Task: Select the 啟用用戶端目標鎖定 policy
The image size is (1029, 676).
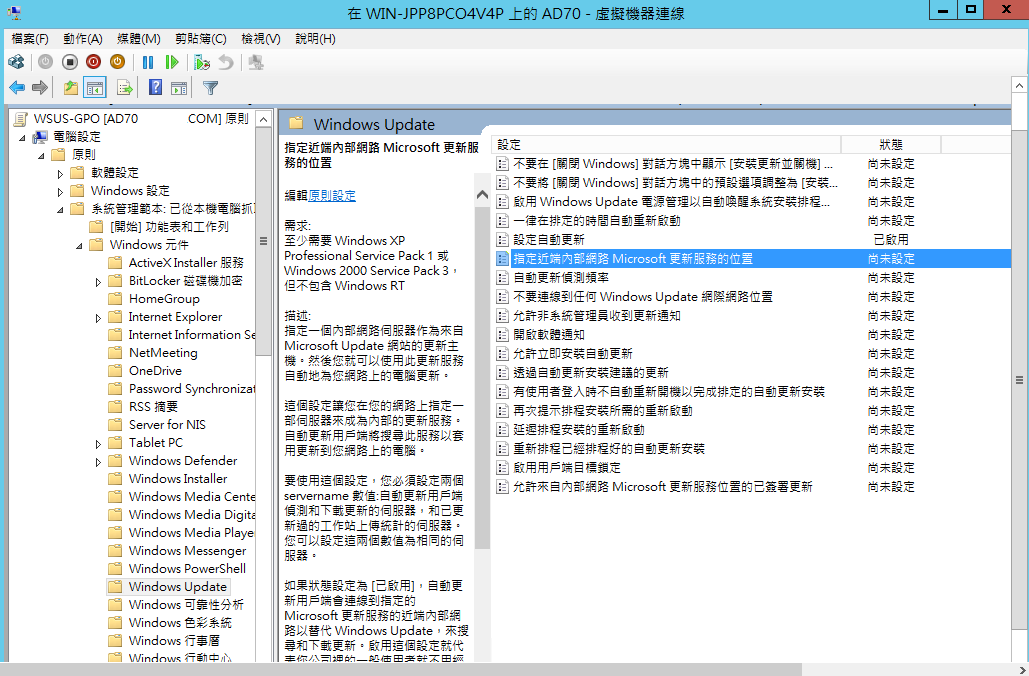Action: point(752,468)
